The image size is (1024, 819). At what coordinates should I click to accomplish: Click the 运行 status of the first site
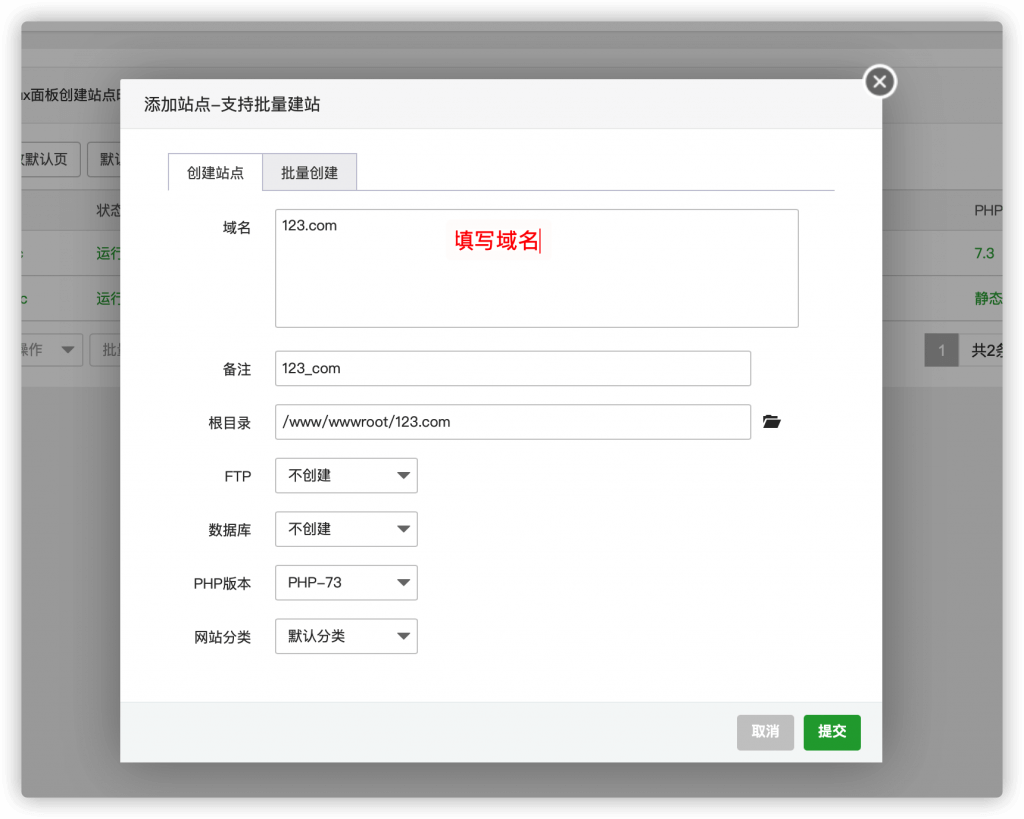tap(108, 253)
